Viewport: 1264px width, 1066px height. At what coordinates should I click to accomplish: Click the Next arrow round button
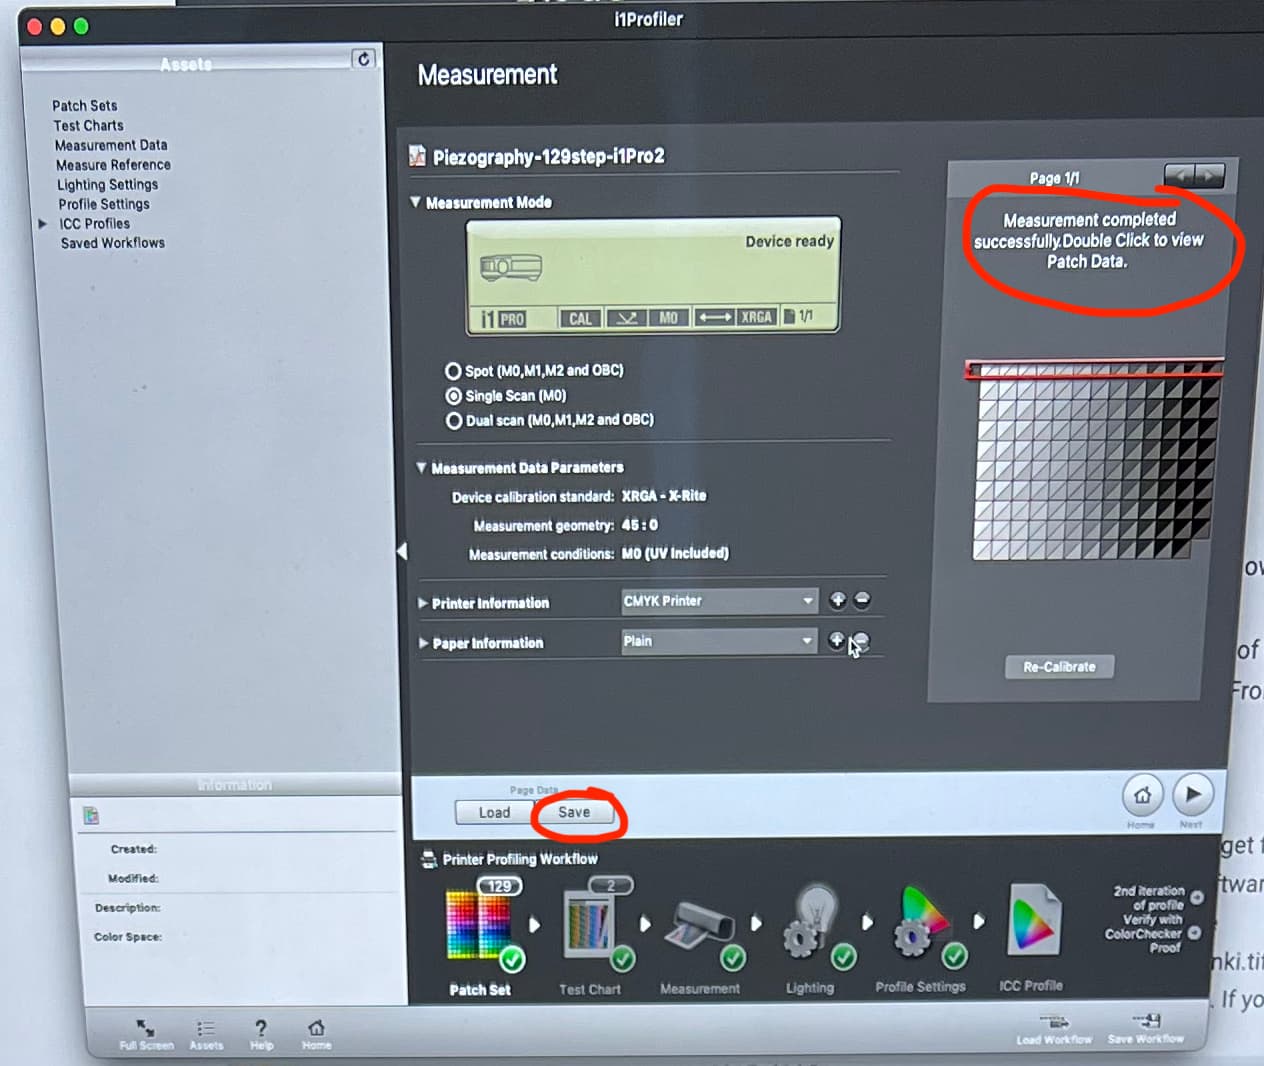(1192, 795)
